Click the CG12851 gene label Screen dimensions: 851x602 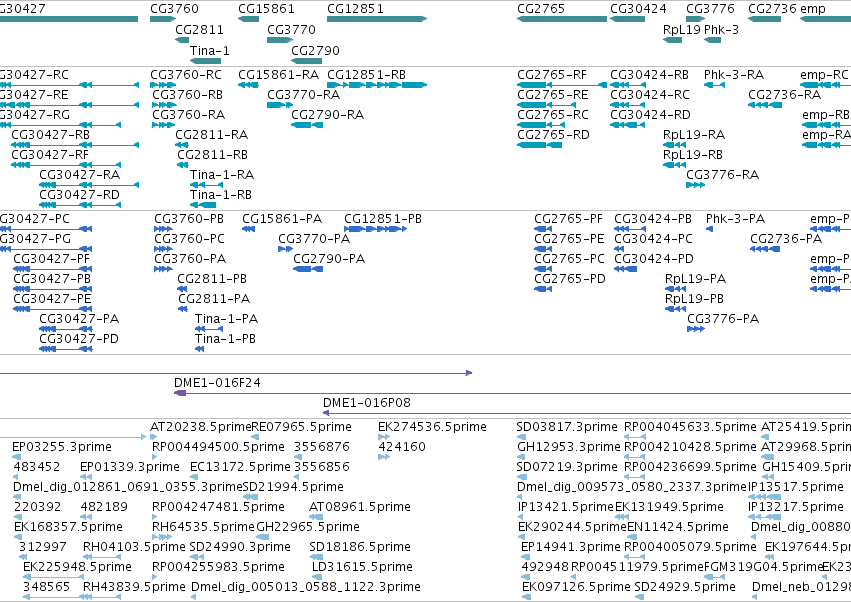(x=355, y=9)
